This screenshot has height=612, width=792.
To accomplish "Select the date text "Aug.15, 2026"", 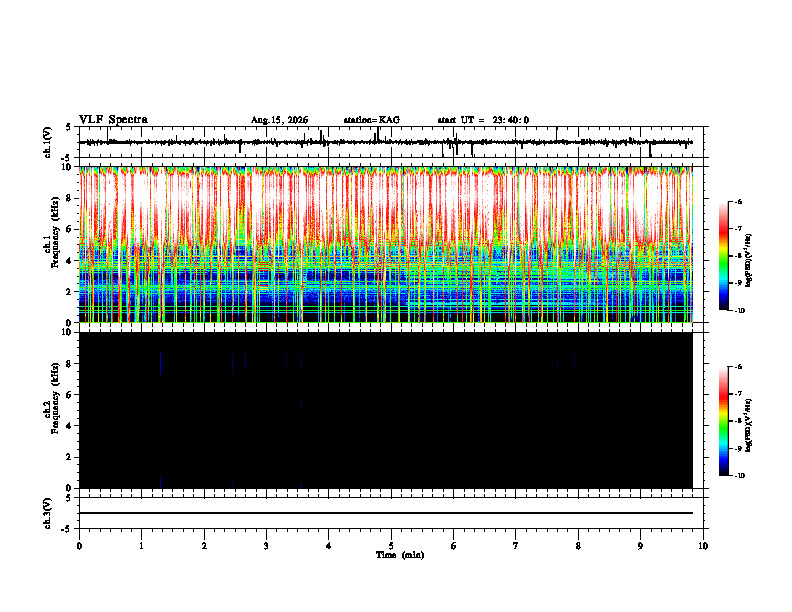I will (x=279, y=120).
